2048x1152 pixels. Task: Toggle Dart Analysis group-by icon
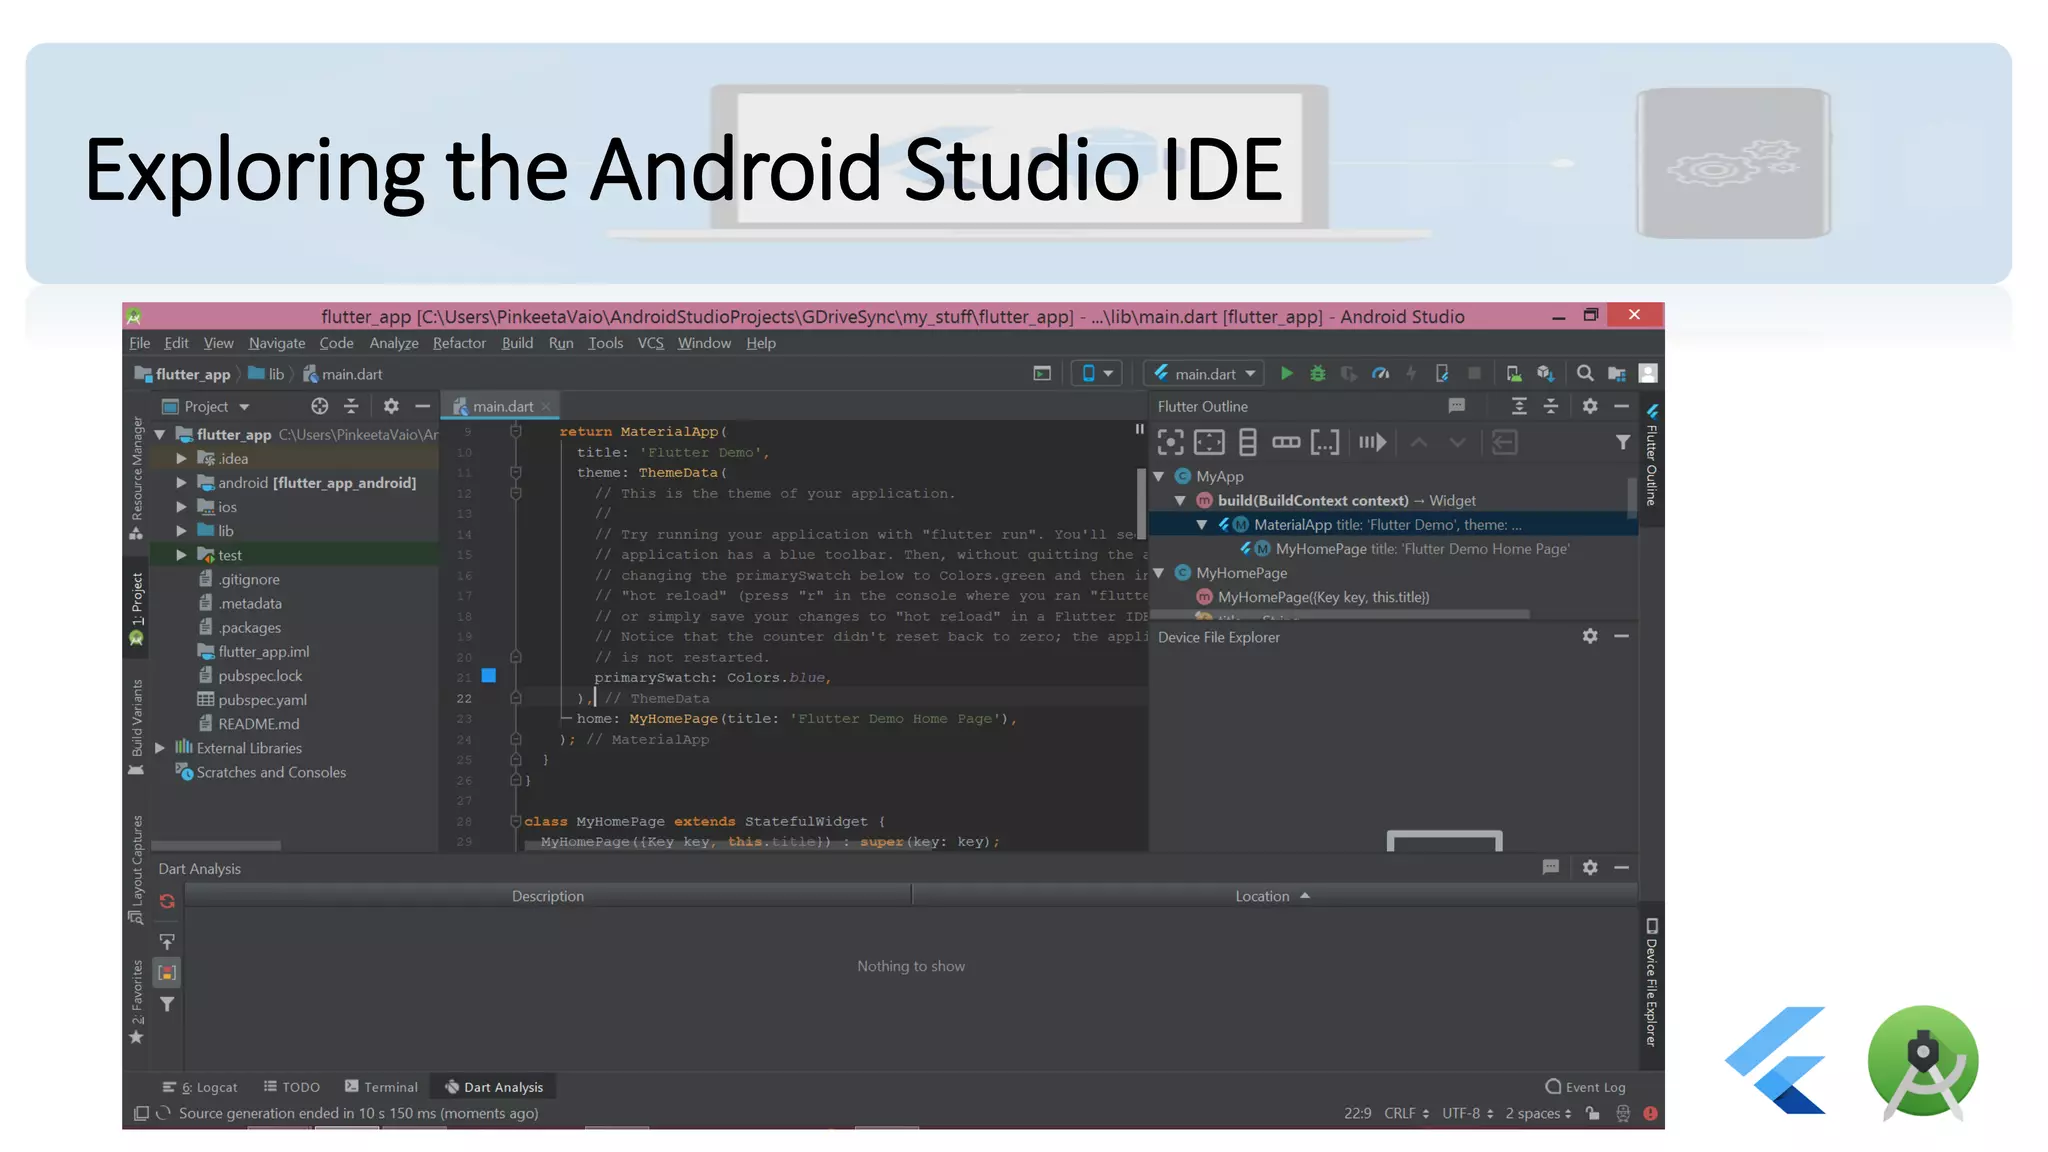click(x=167, y=972)
